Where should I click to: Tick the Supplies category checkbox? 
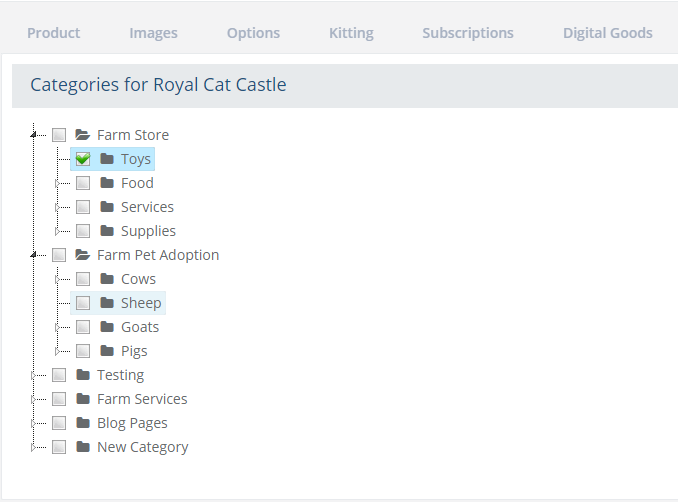coord(83,231)
